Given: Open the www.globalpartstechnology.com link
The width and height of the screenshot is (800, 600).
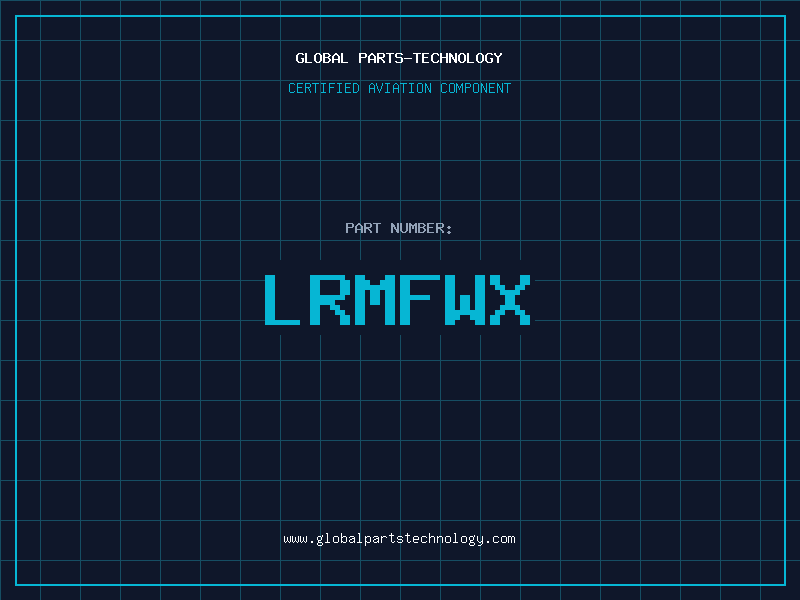Looking at the screenshot, I should (399, 539).
